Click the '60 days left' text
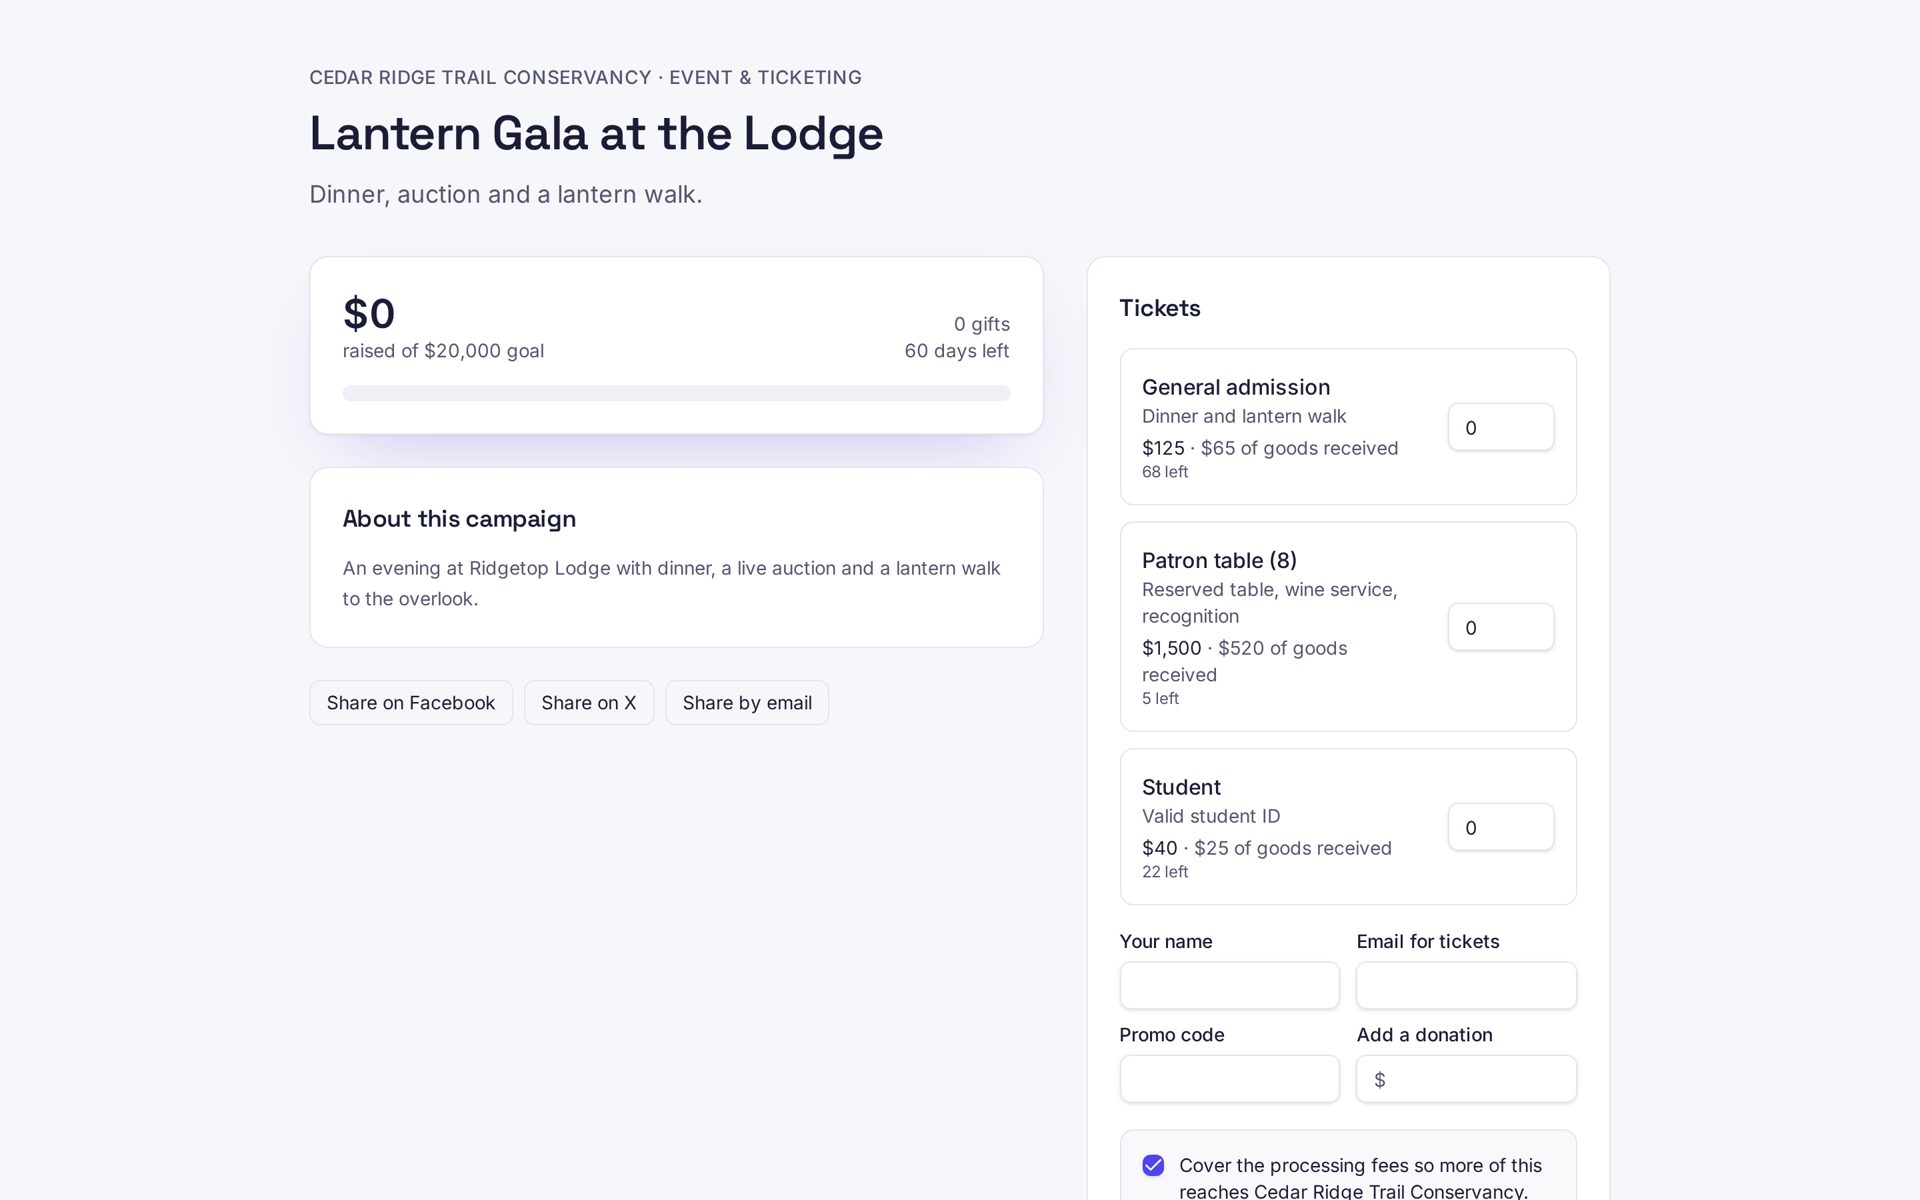This screenshot has height=1200, width=1920. 957,351
